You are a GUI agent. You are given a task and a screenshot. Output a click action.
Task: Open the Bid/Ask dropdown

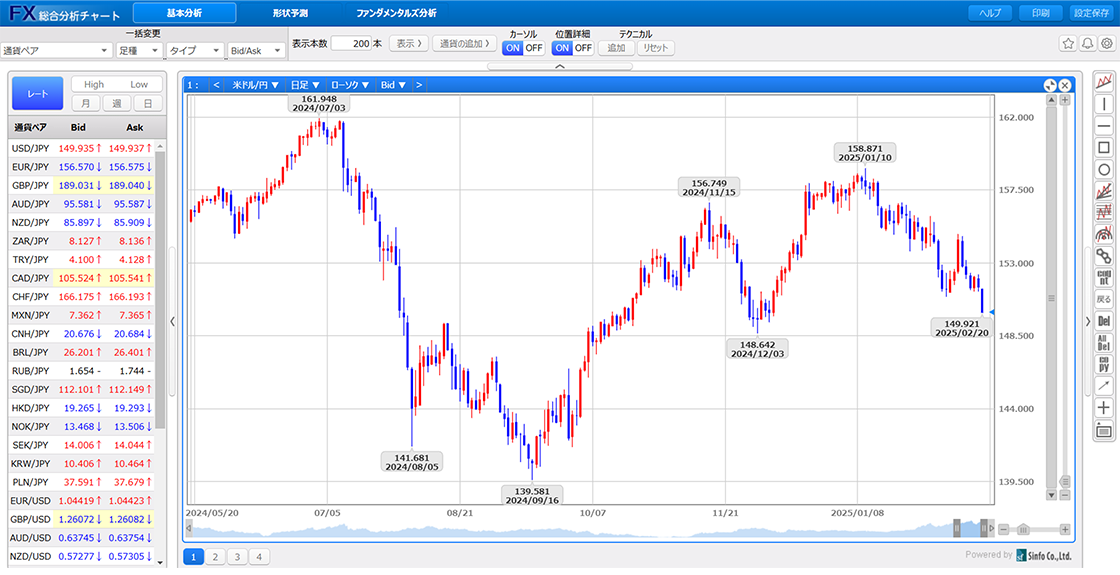(x=255, y=51)
